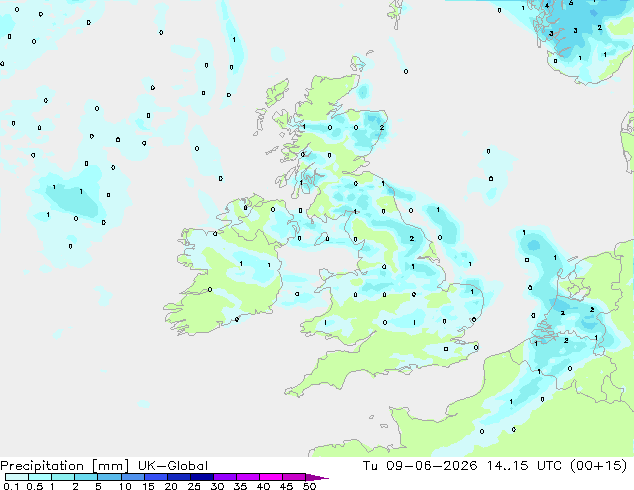The height and width of the screenshot is (490, 634).
Task: Click the 45–50 mm legend color swatch
Action: 294,477
